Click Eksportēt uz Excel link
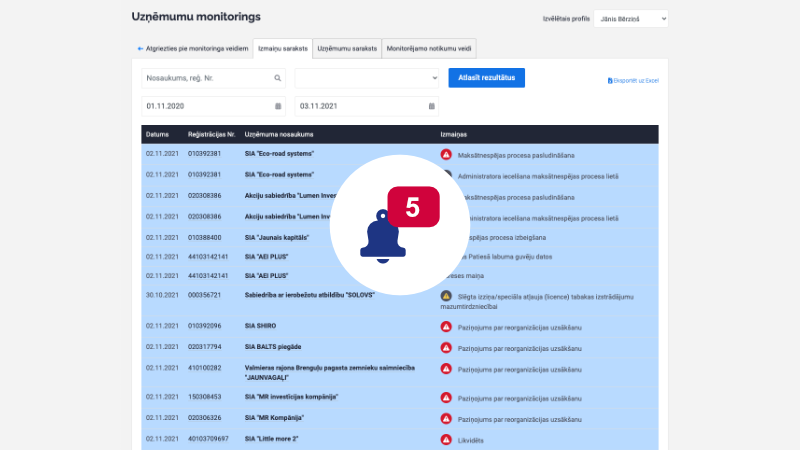800x450 pixels. click(638, 80)
